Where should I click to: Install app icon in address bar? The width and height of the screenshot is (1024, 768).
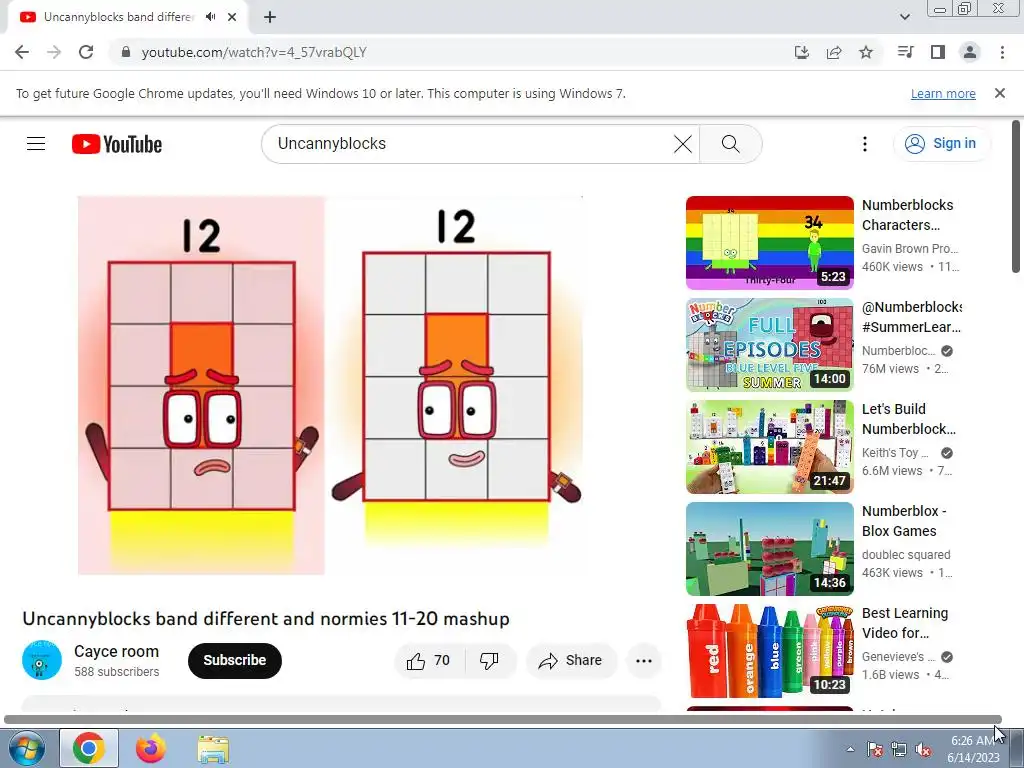click(802, 52)
